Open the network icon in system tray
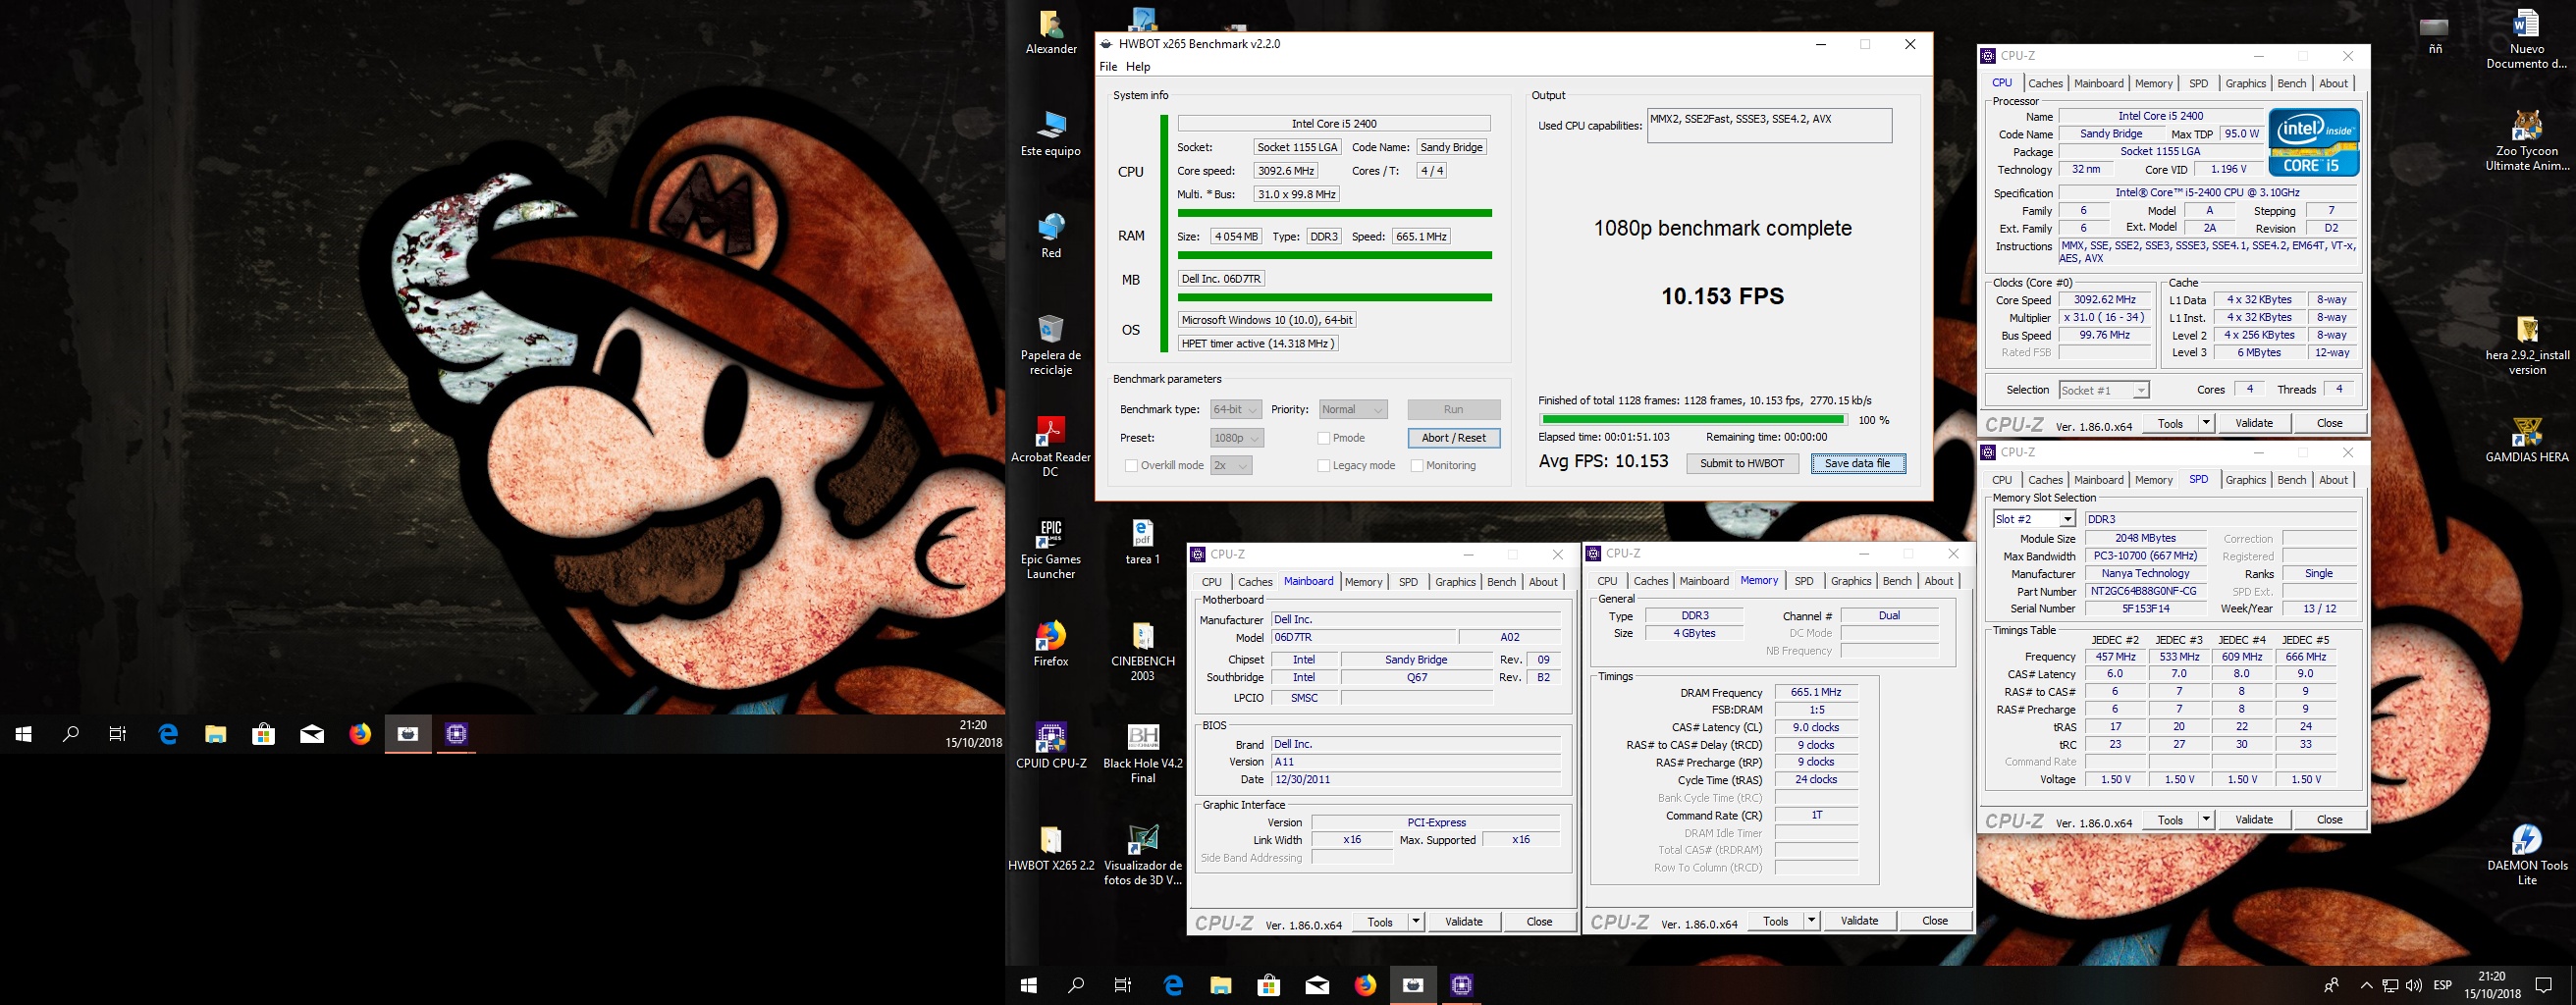 click(x=2390, y=985)
